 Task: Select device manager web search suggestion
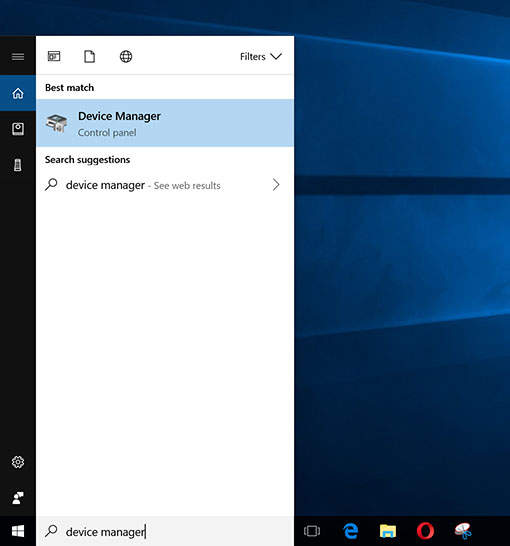pos(165,185)
